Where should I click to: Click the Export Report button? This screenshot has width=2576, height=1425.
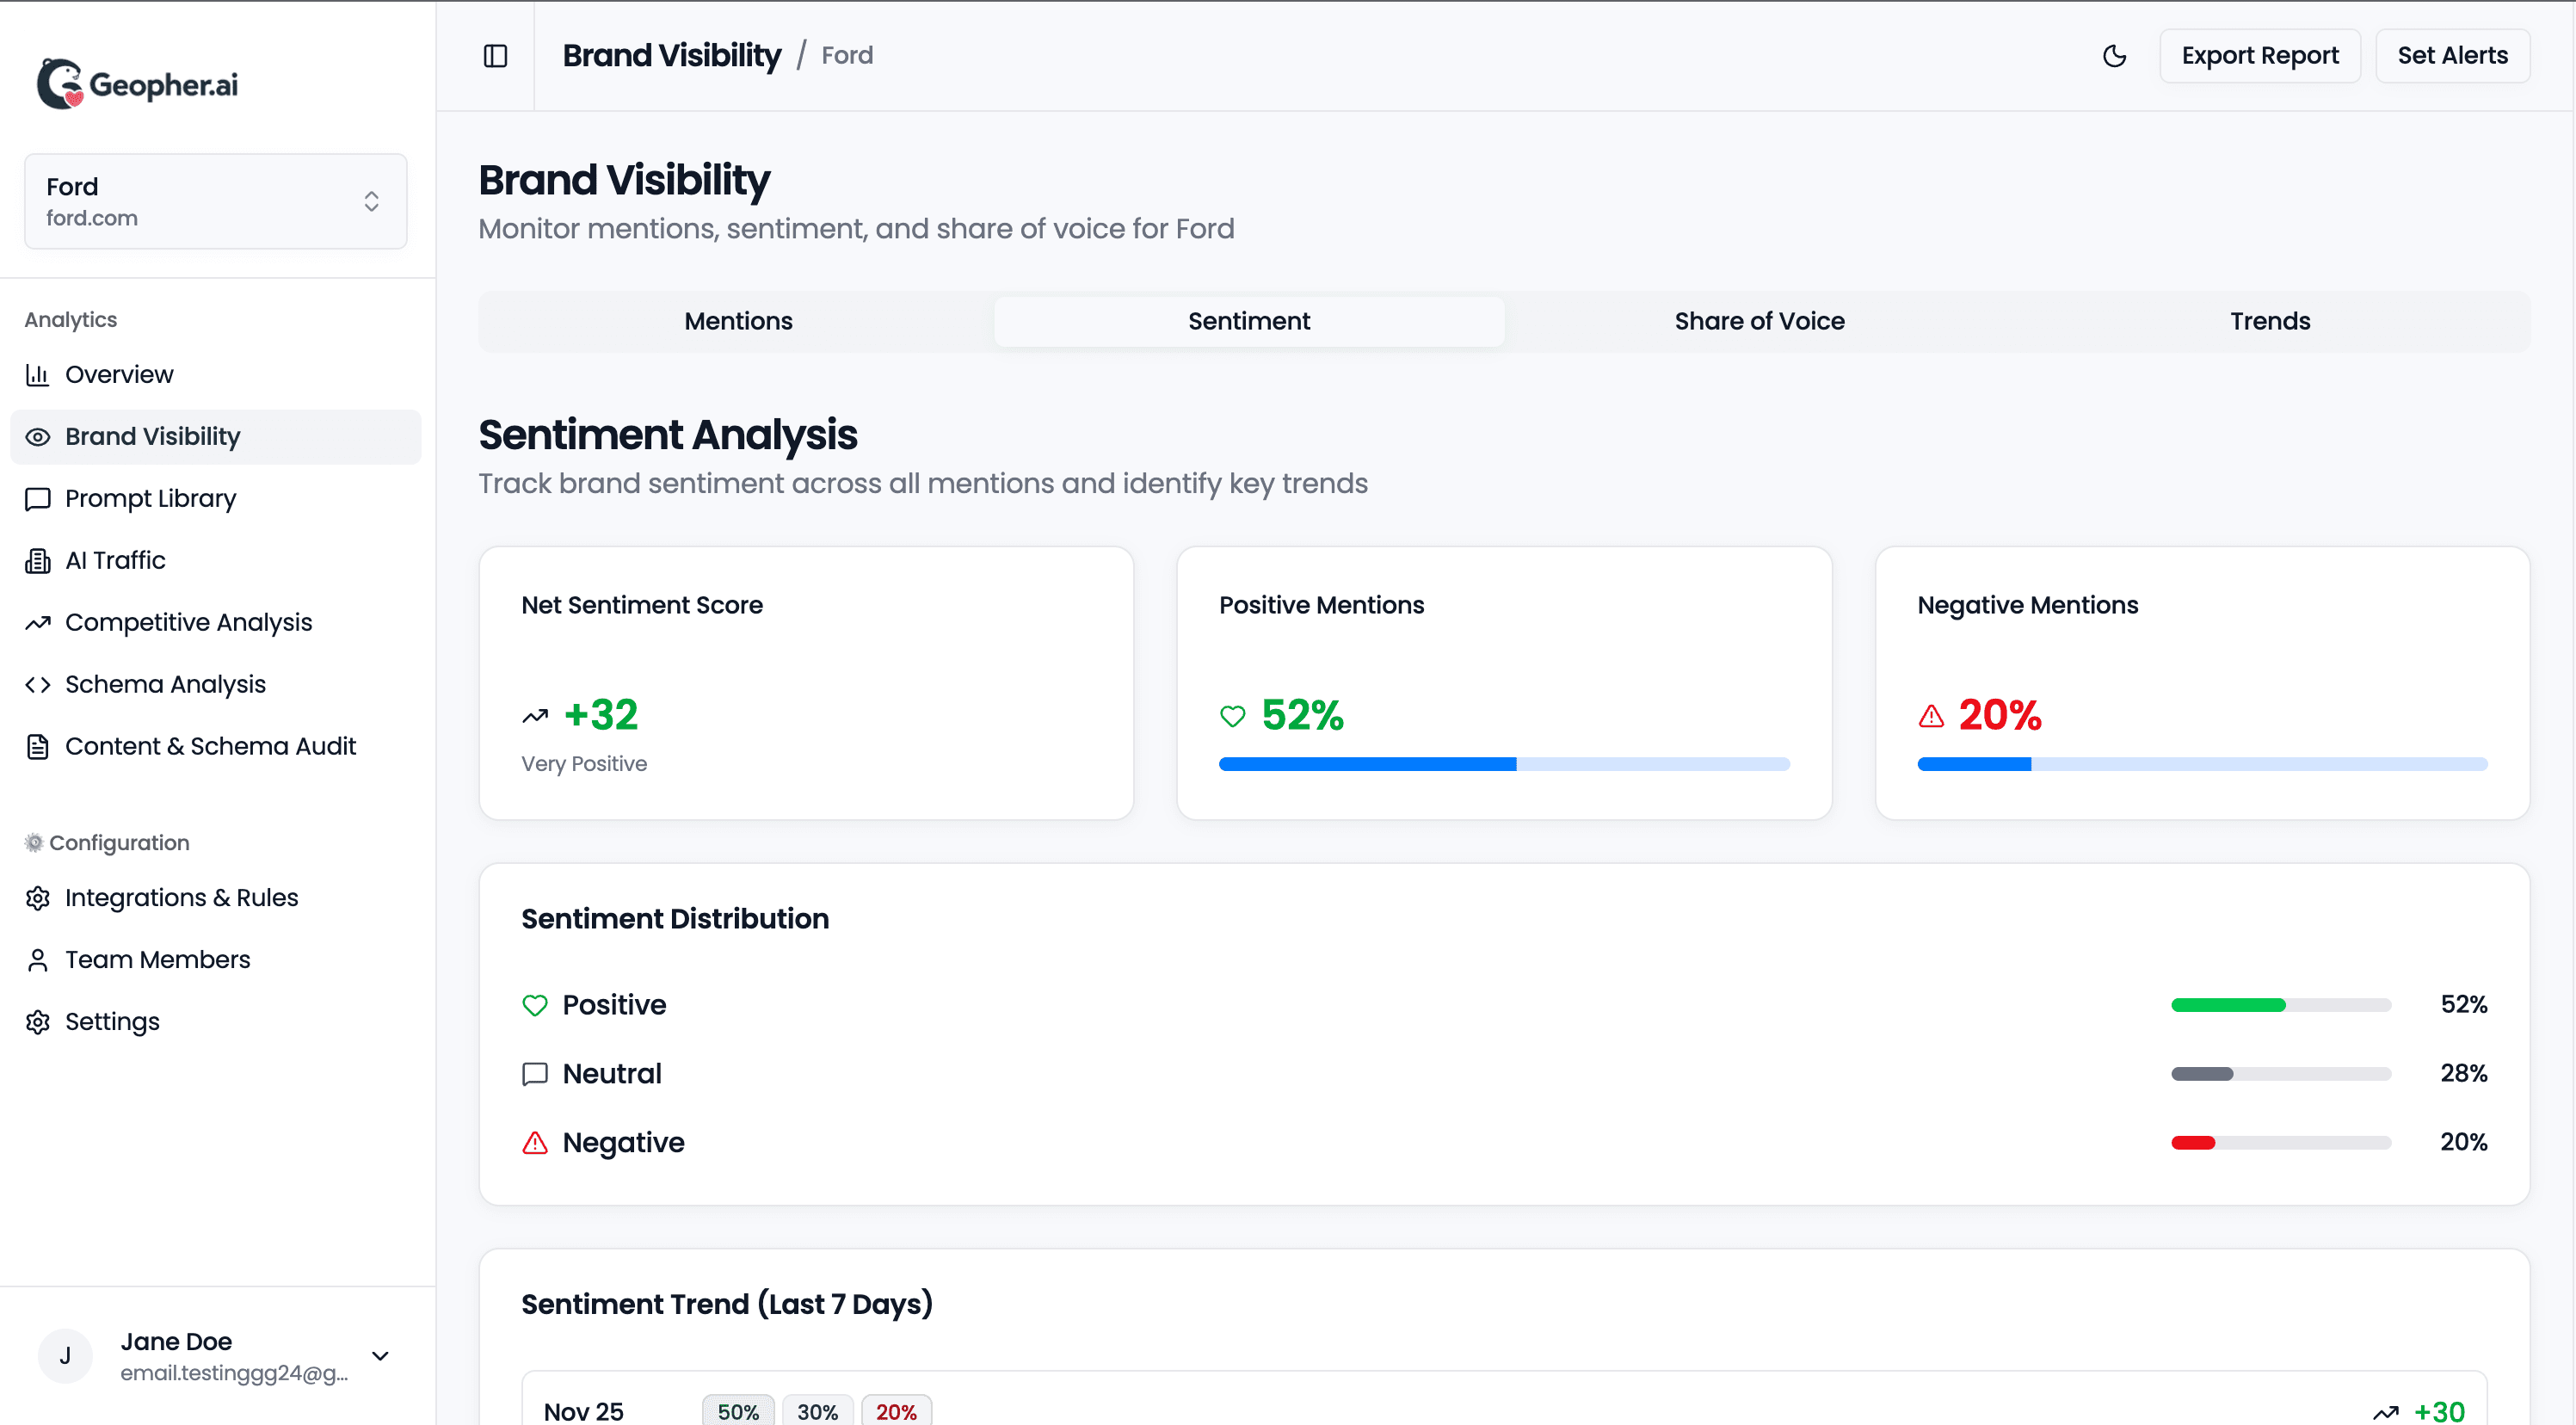(x=2260, y=56)
